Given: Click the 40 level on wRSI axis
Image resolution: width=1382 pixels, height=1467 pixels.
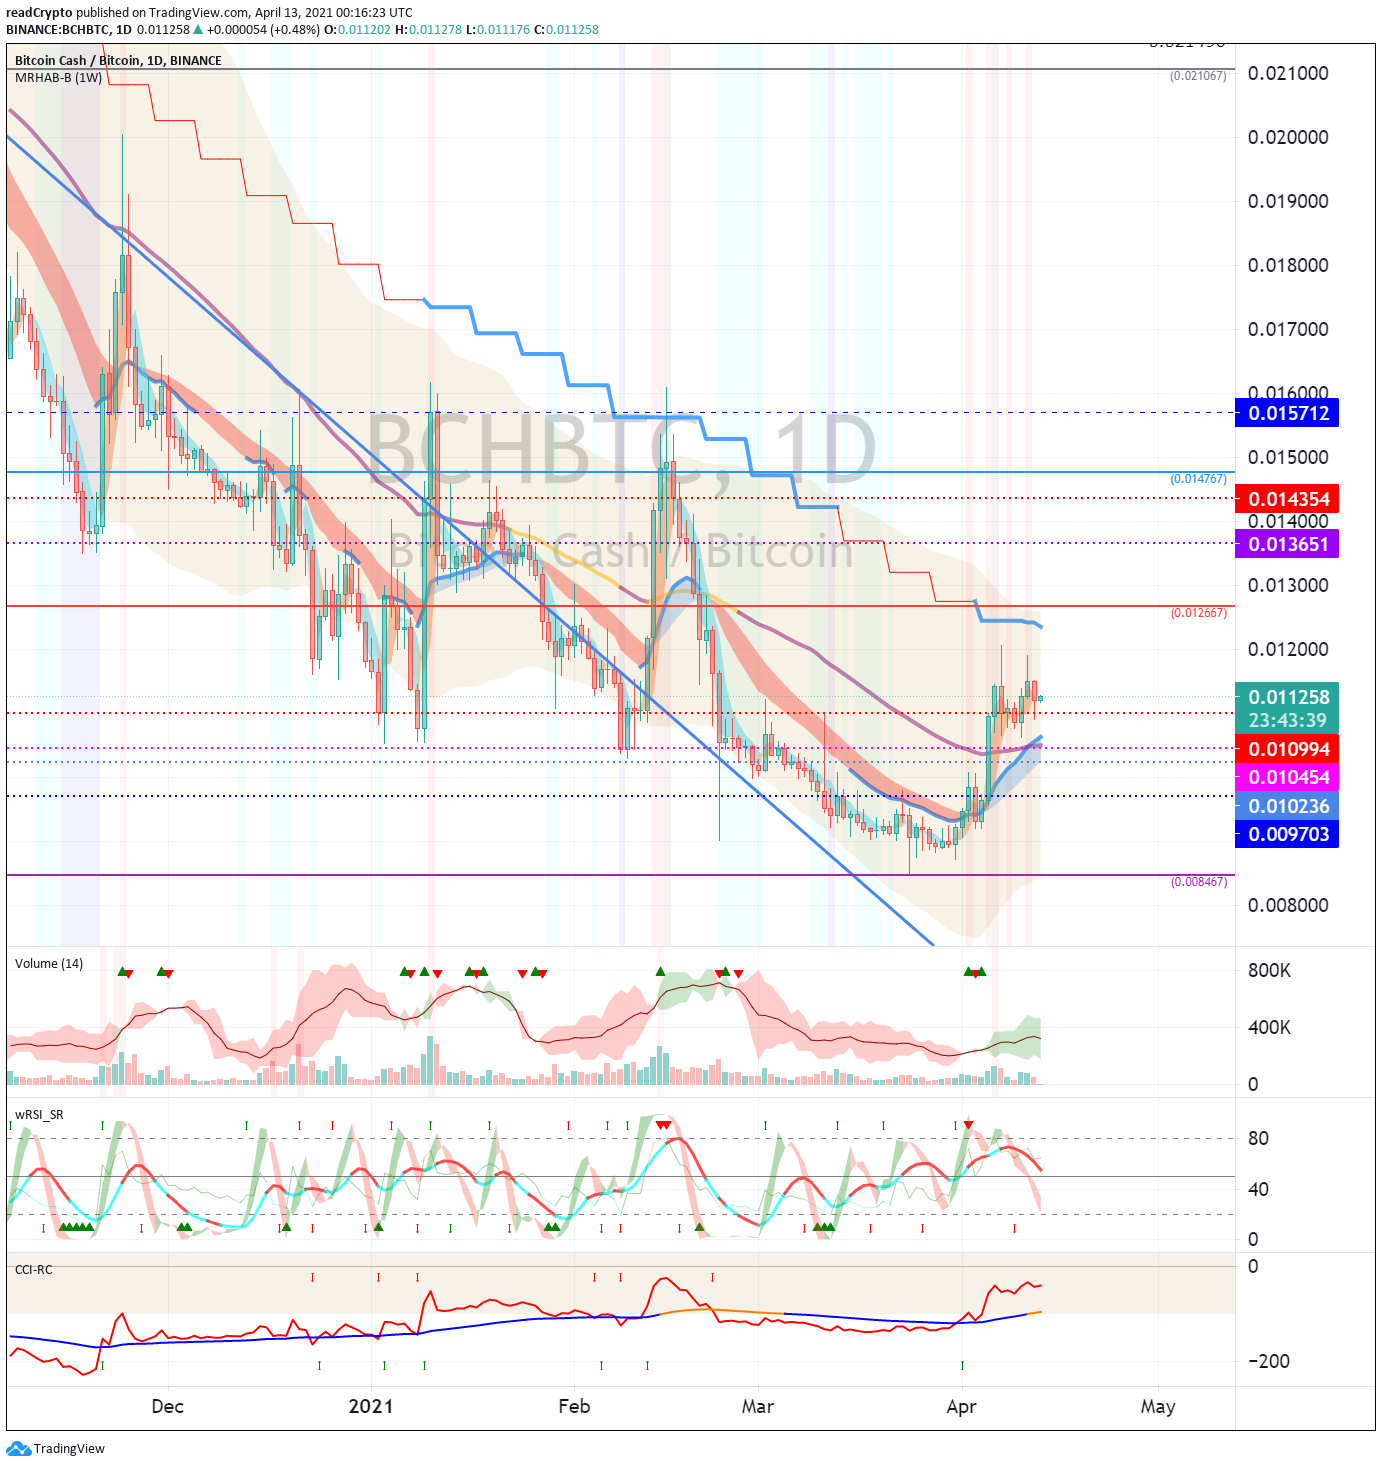Looking at the screenshot, I should (x=1258, y=1189).
